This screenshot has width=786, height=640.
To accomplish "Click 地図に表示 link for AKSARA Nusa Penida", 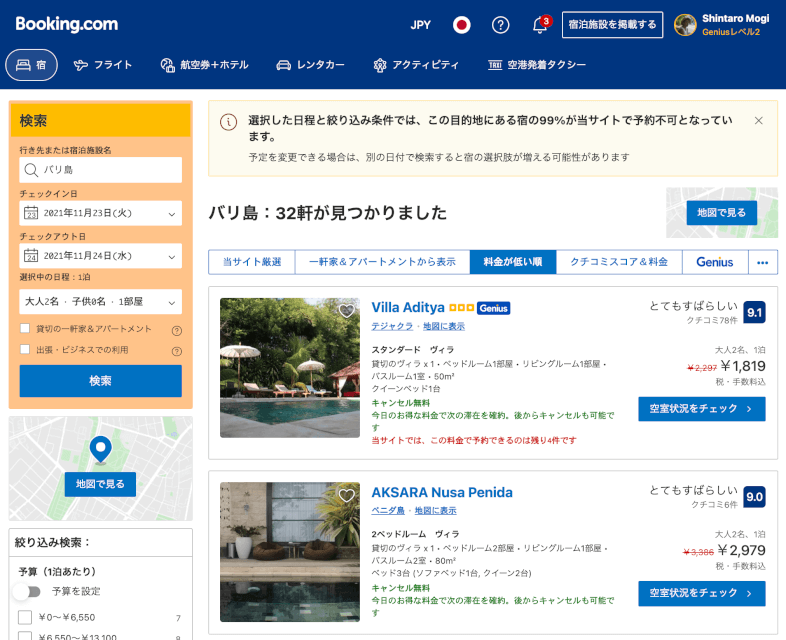I will (435, 511).
